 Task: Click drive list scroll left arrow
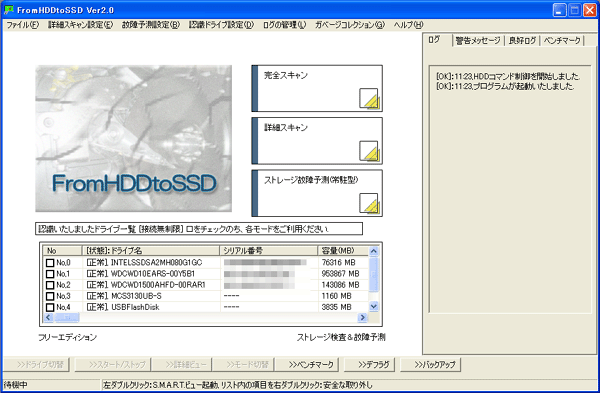pos(48,318)
